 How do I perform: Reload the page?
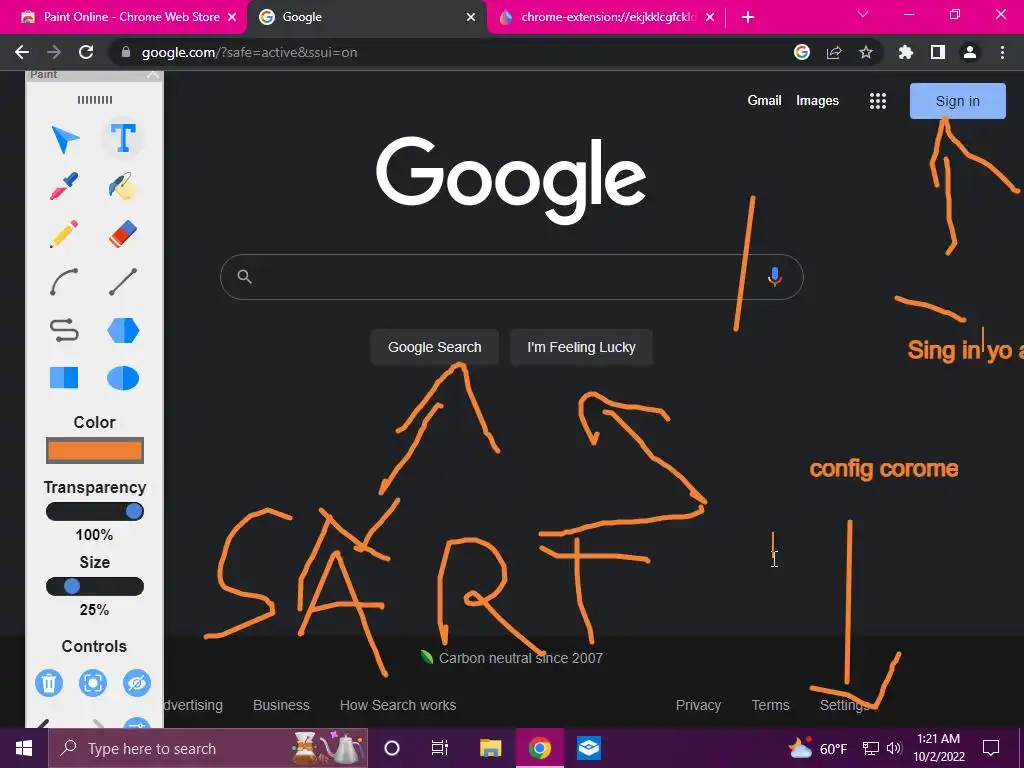86,52
